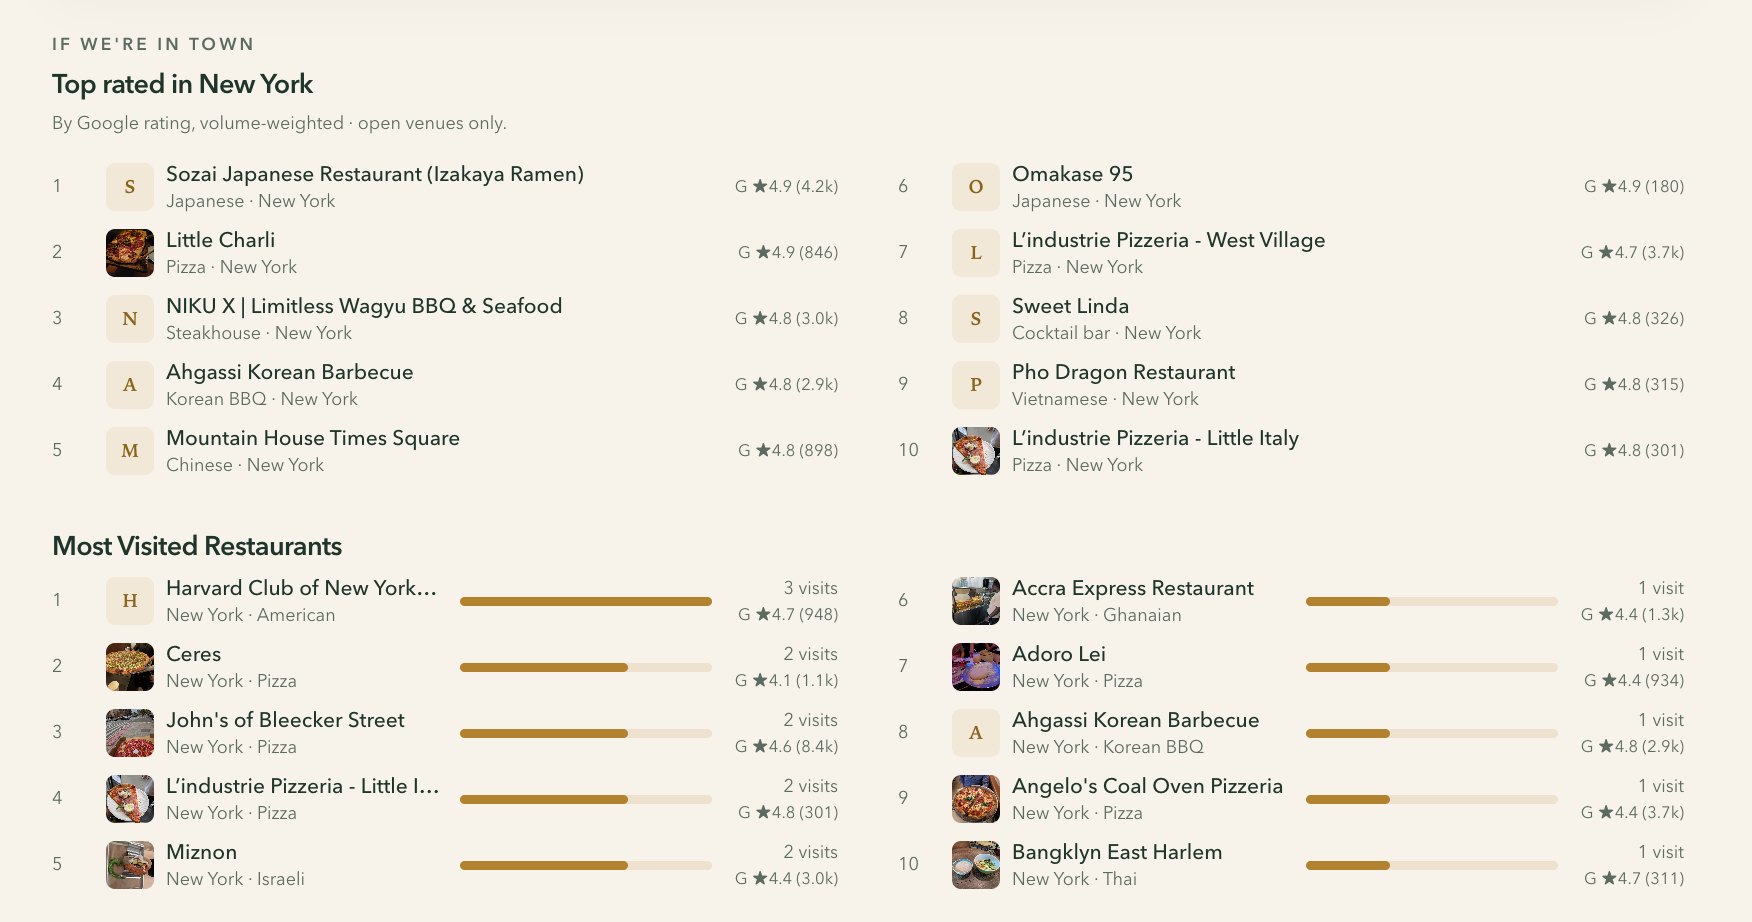Open the L'industrie Pizzeria - Little Italy top-rated thumbnail
This screenshot has width=1752, height=922.
click(976, 451)
